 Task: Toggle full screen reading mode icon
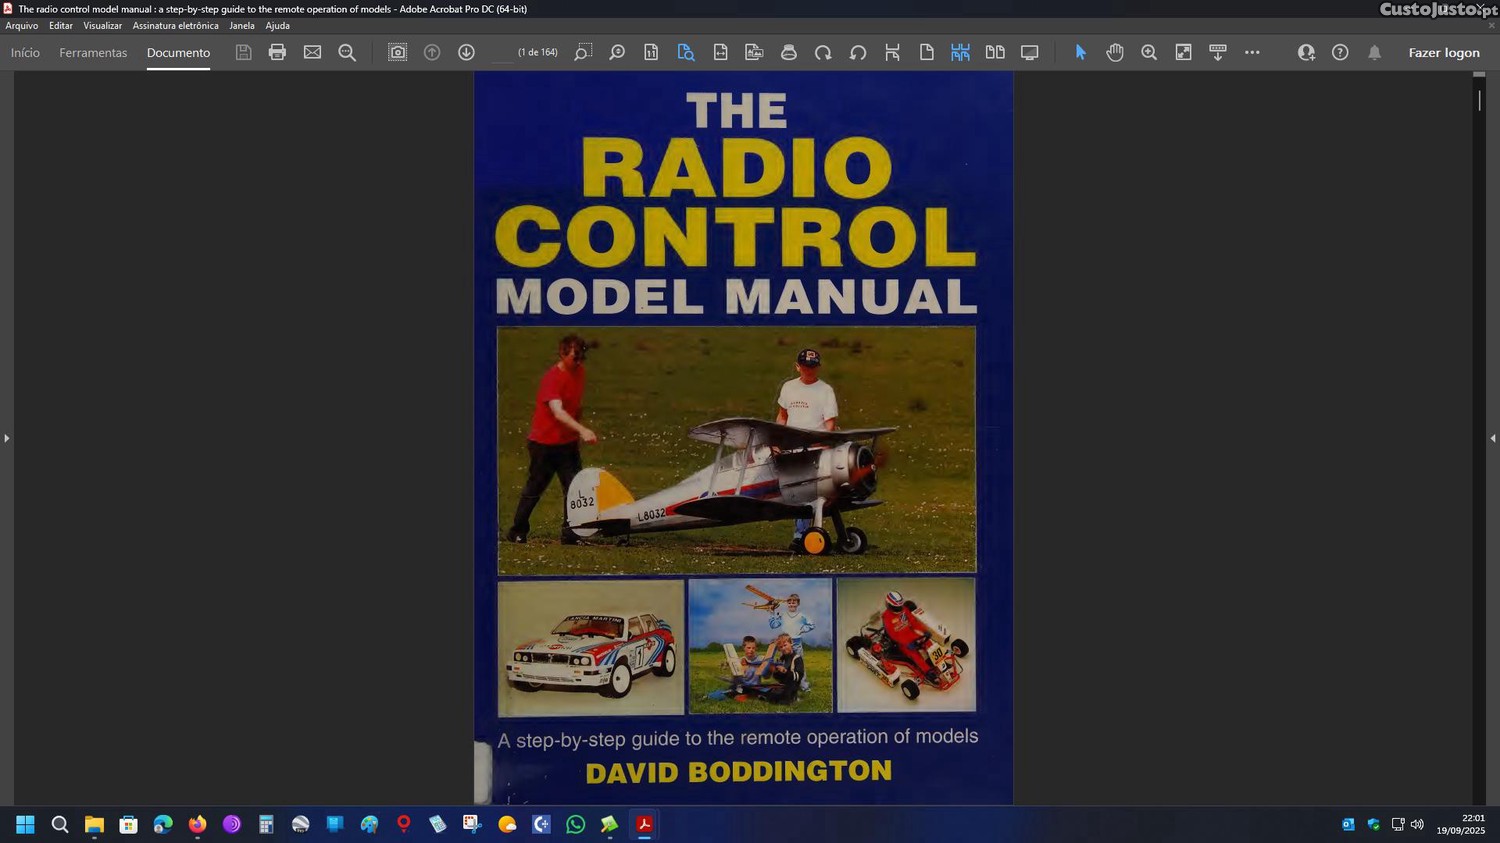click(1029, 52)
